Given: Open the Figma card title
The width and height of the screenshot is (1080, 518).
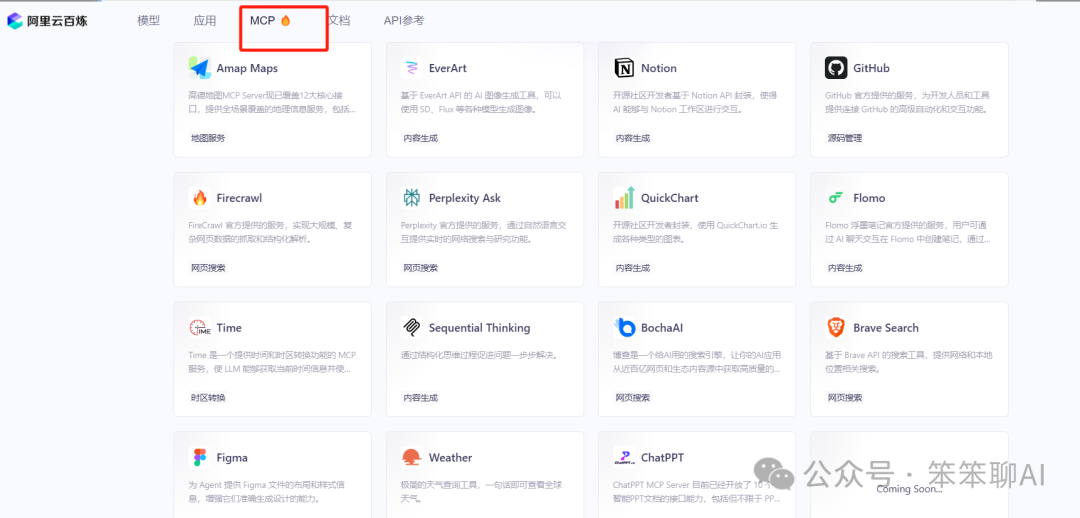Looking at the screenshot, I should tap(232, 458).
